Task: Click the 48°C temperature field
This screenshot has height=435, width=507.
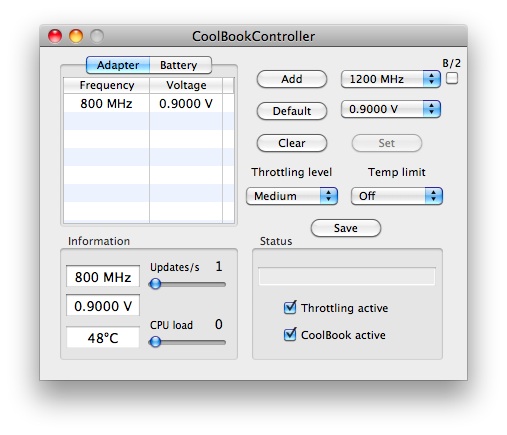Action: click(x=103, y=338)
